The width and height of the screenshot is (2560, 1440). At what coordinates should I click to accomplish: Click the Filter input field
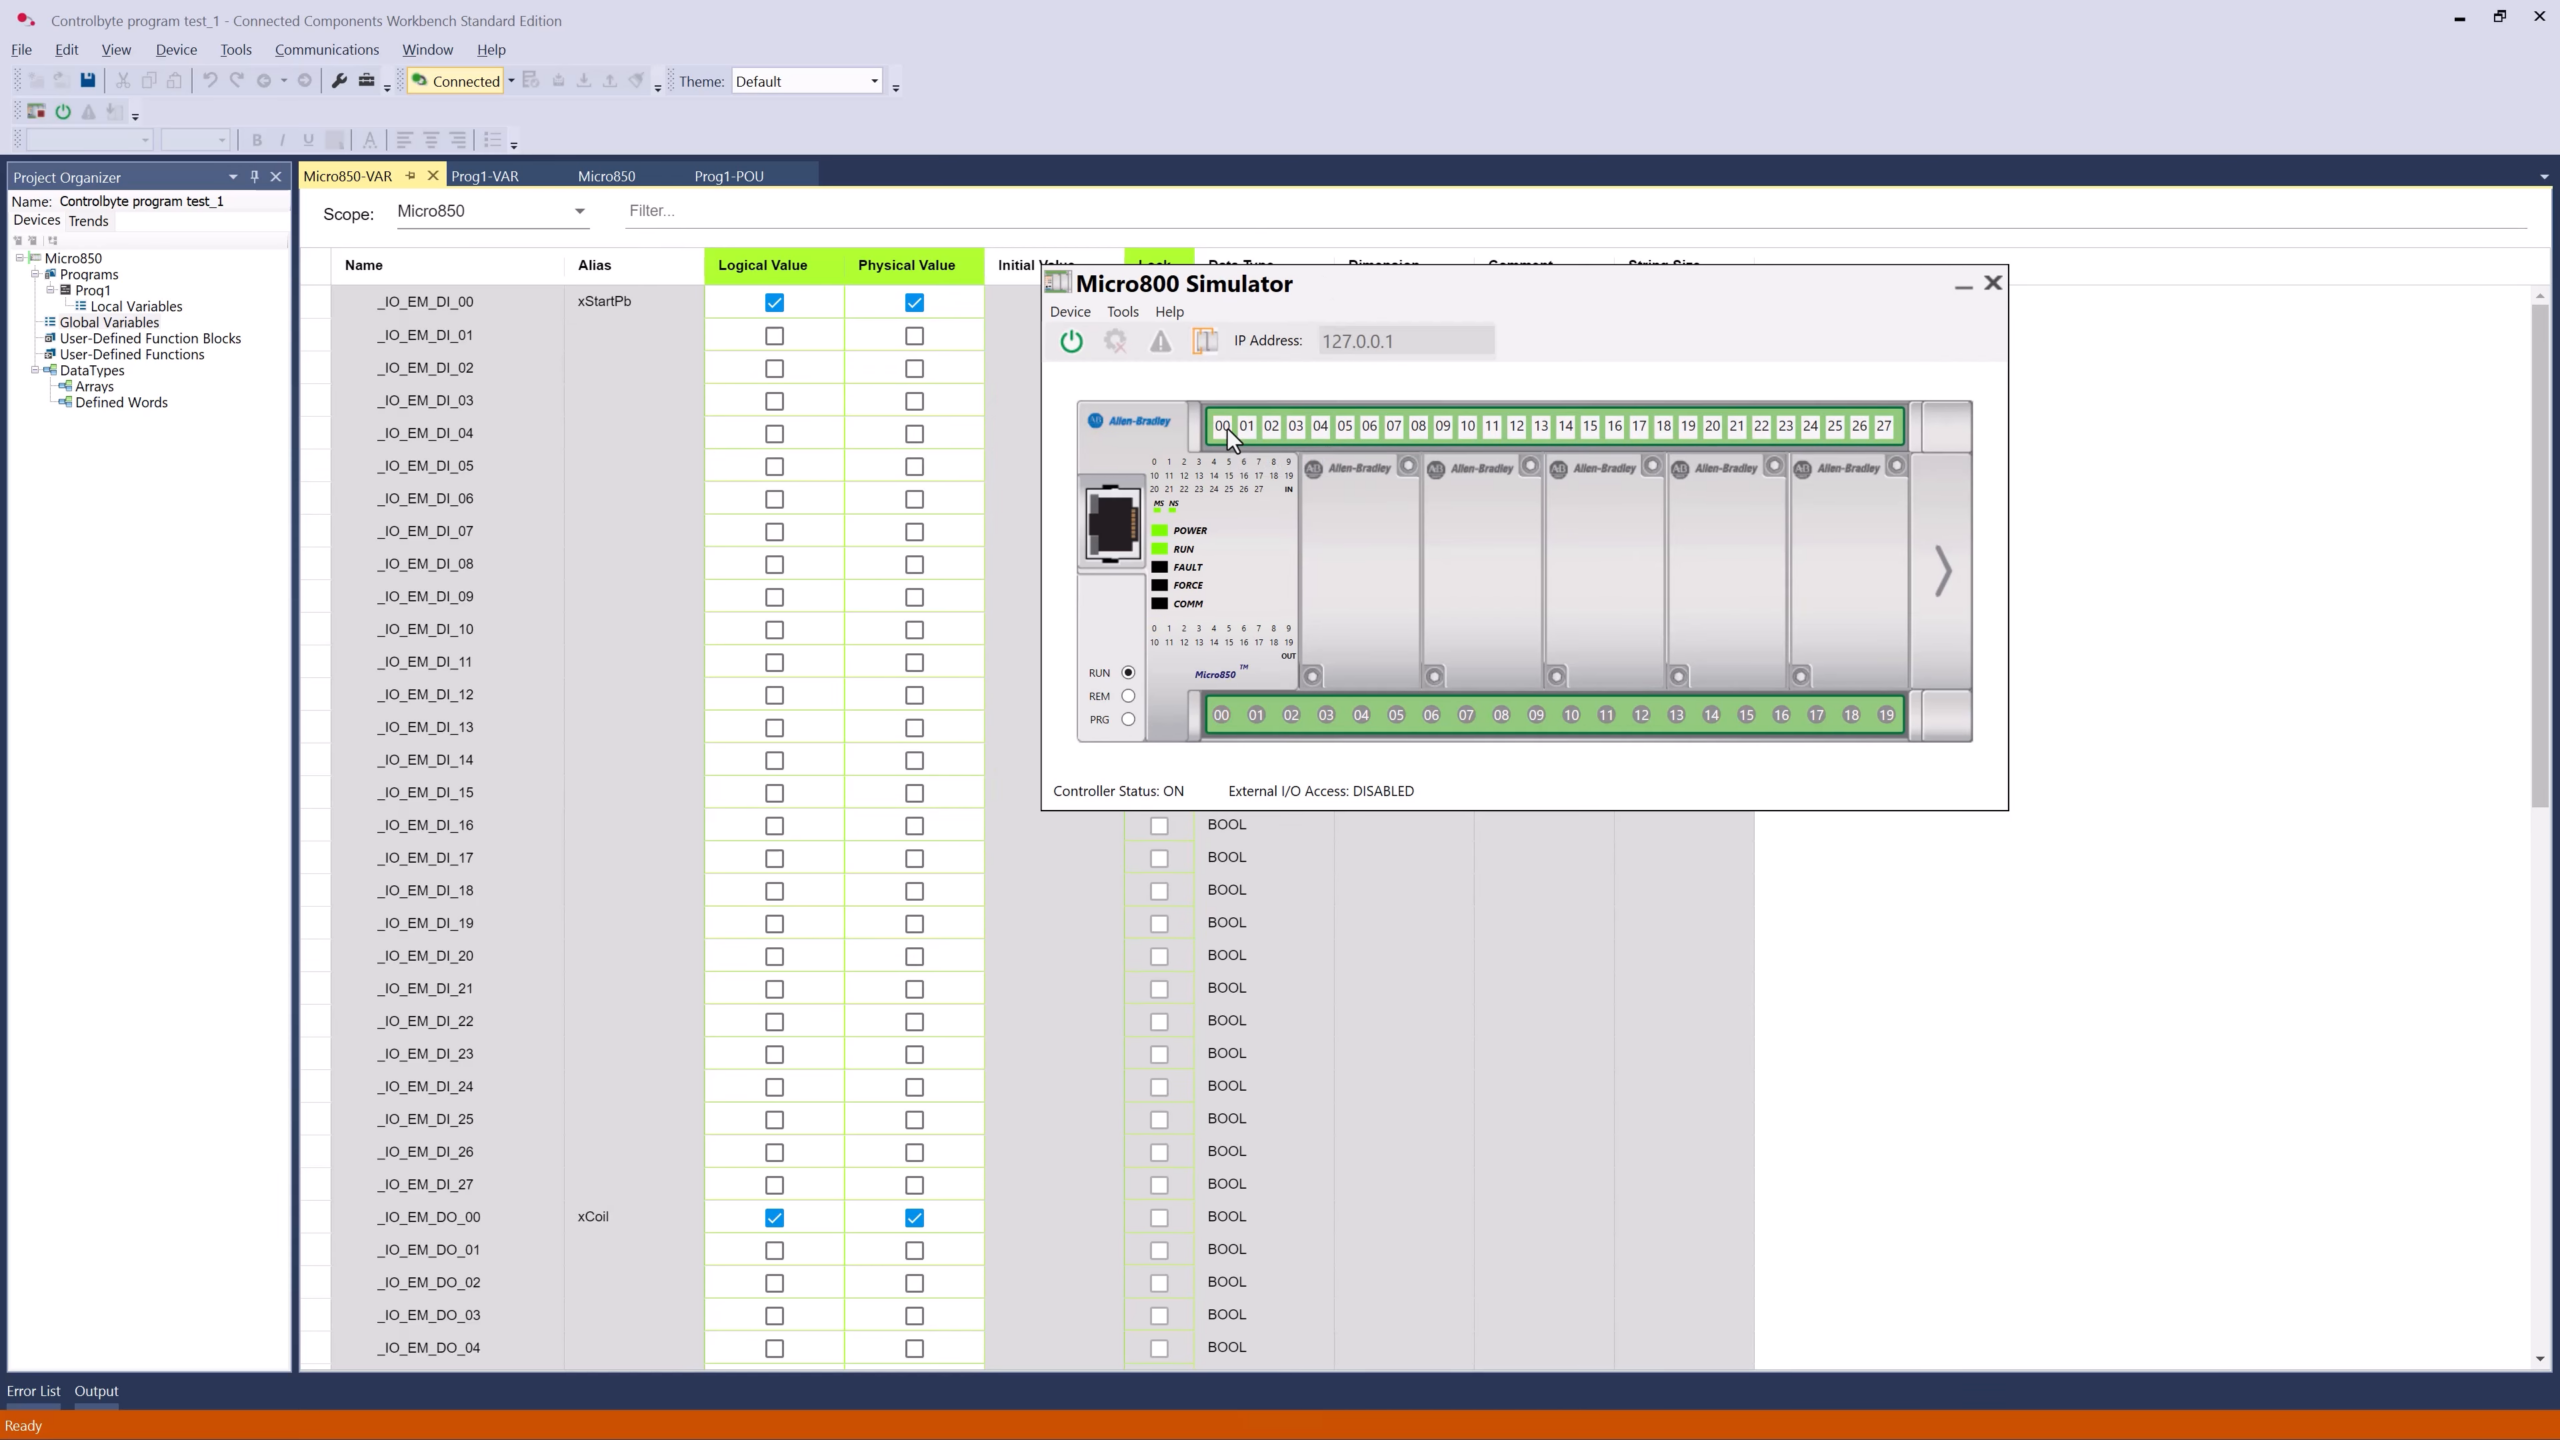[1576, 211]
